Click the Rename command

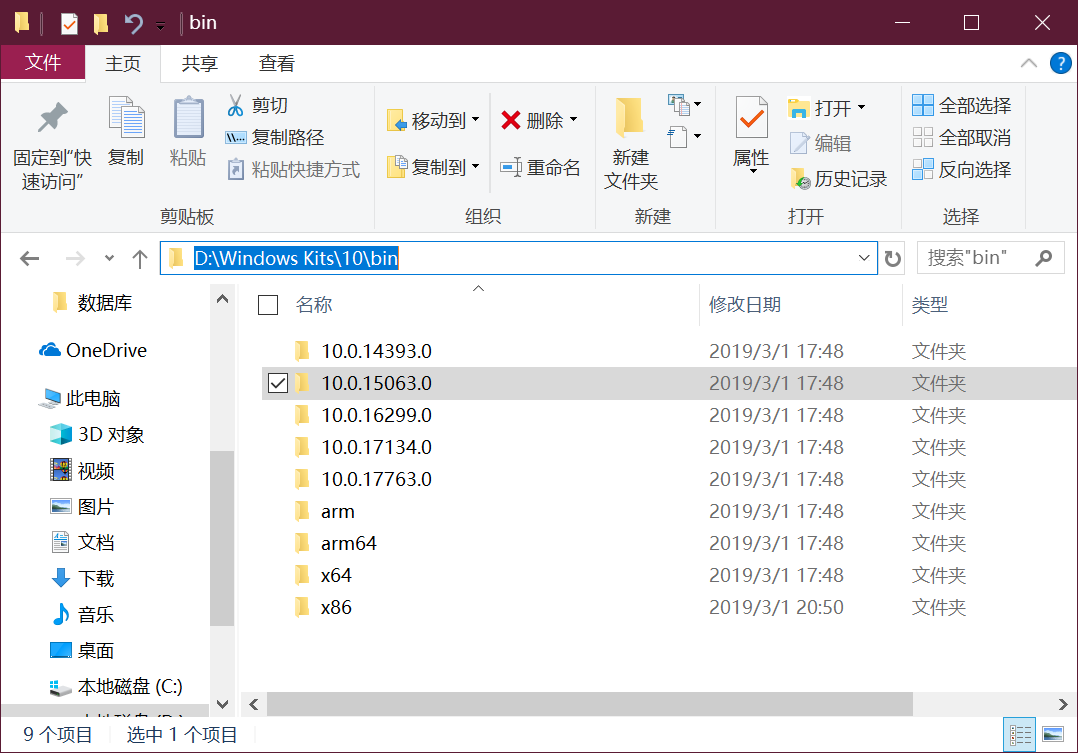(x=540, y=167)
